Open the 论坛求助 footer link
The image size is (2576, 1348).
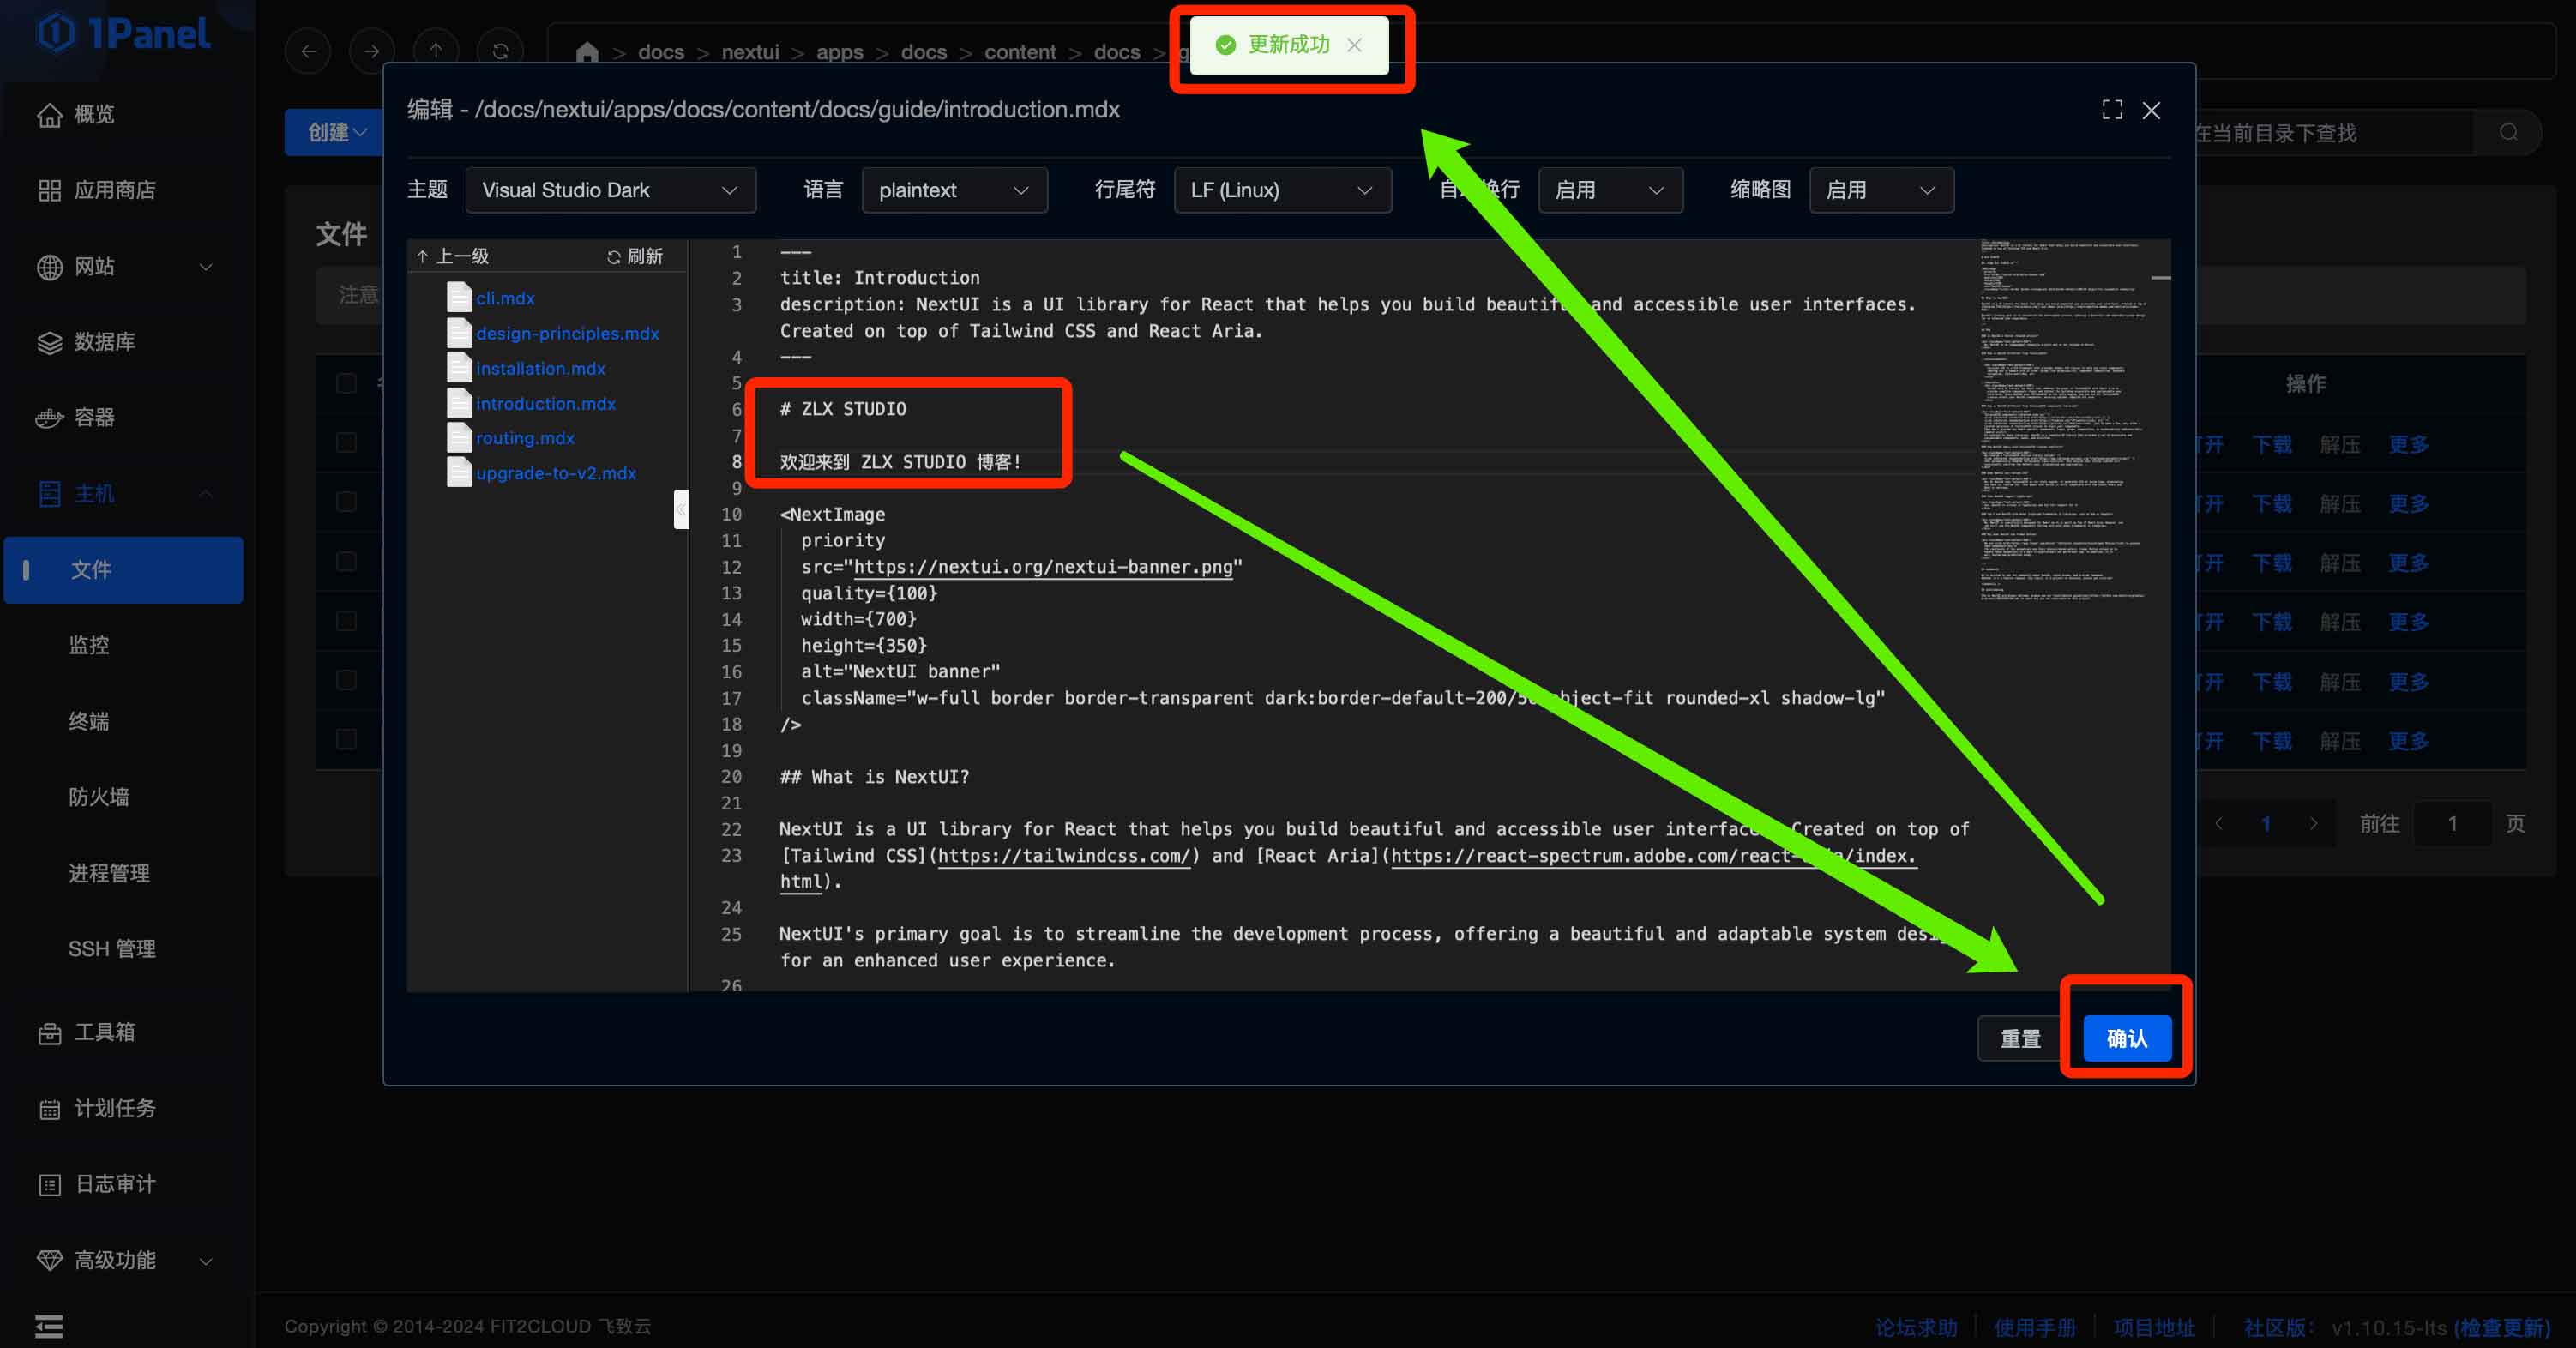(1916, 1327)
